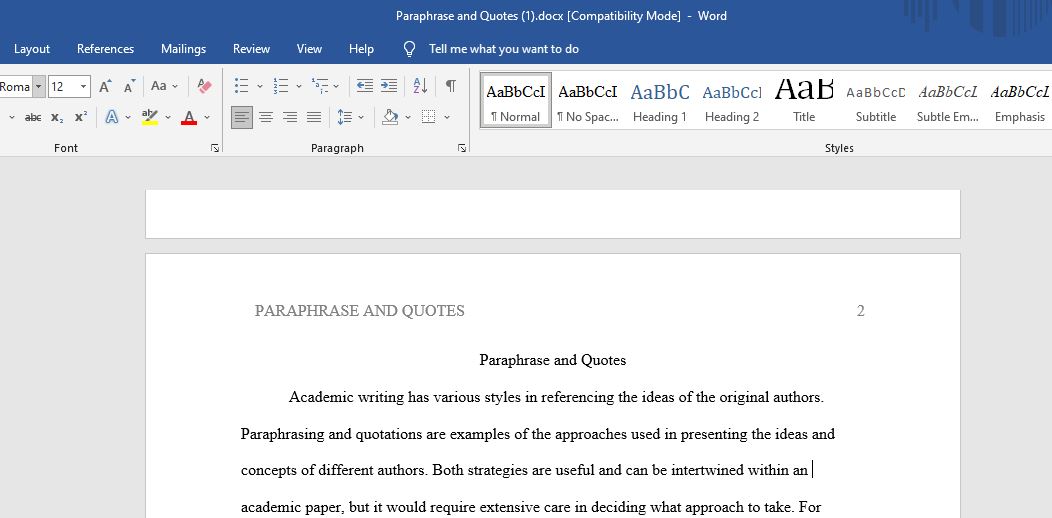
Task: Click the Shading paint bucket icon
Action: coord(390,117)
